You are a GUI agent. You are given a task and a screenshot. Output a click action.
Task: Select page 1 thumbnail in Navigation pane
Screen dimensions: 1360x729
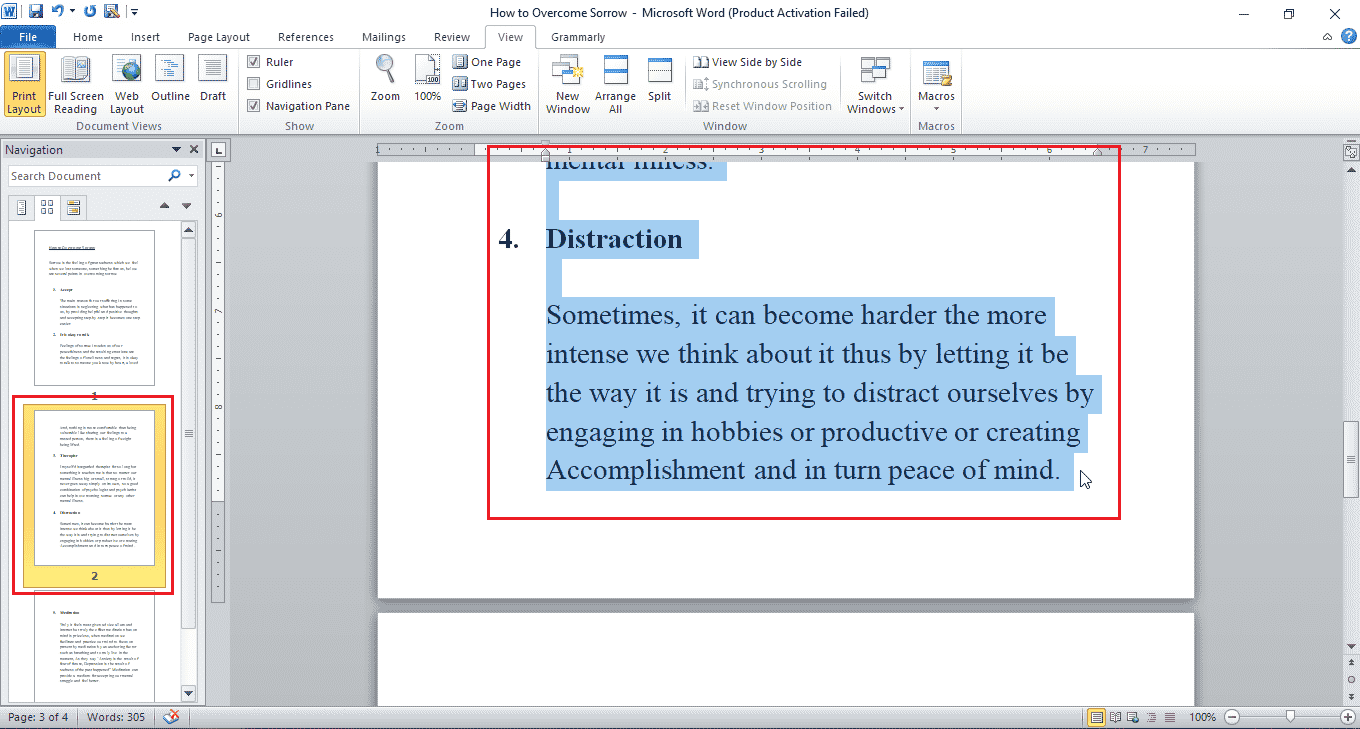coord(94,307)
